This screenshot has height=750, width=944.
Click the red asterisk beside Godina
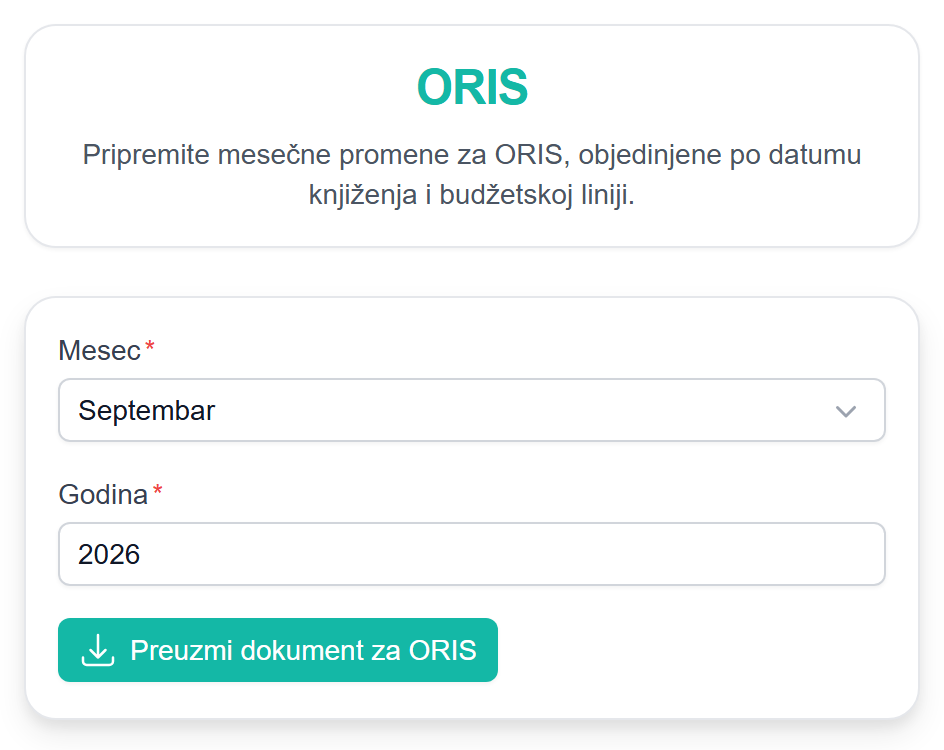click(158, 490)
